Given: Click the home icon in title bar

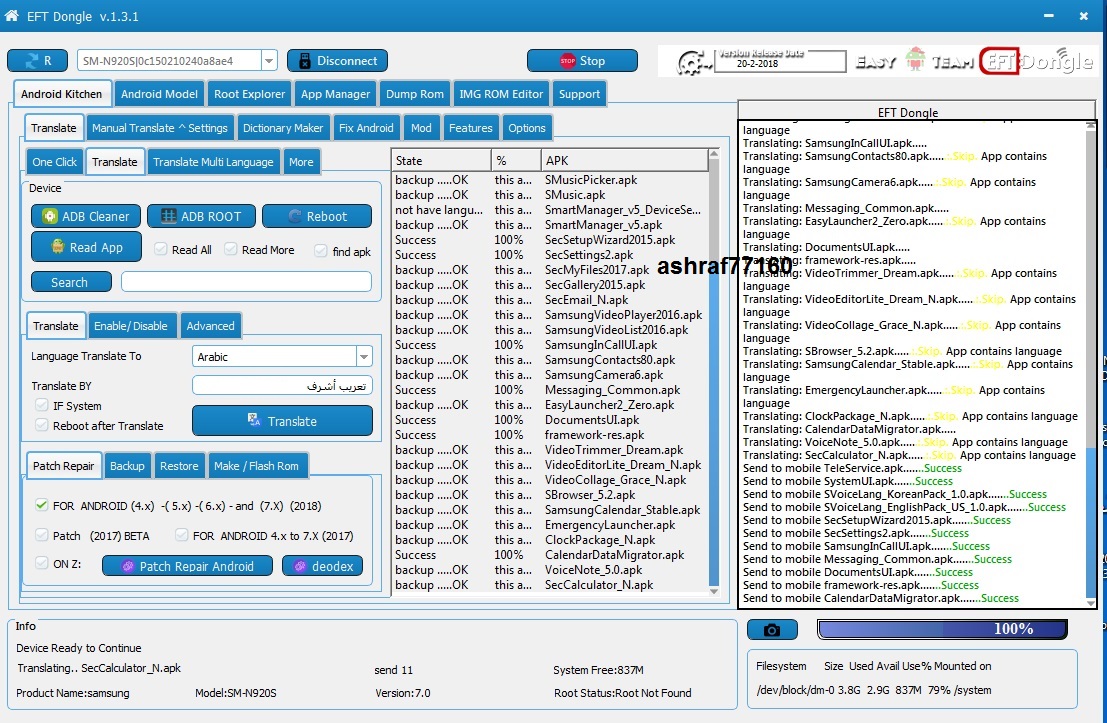Looking at the screenshot, I should point(11,16).
